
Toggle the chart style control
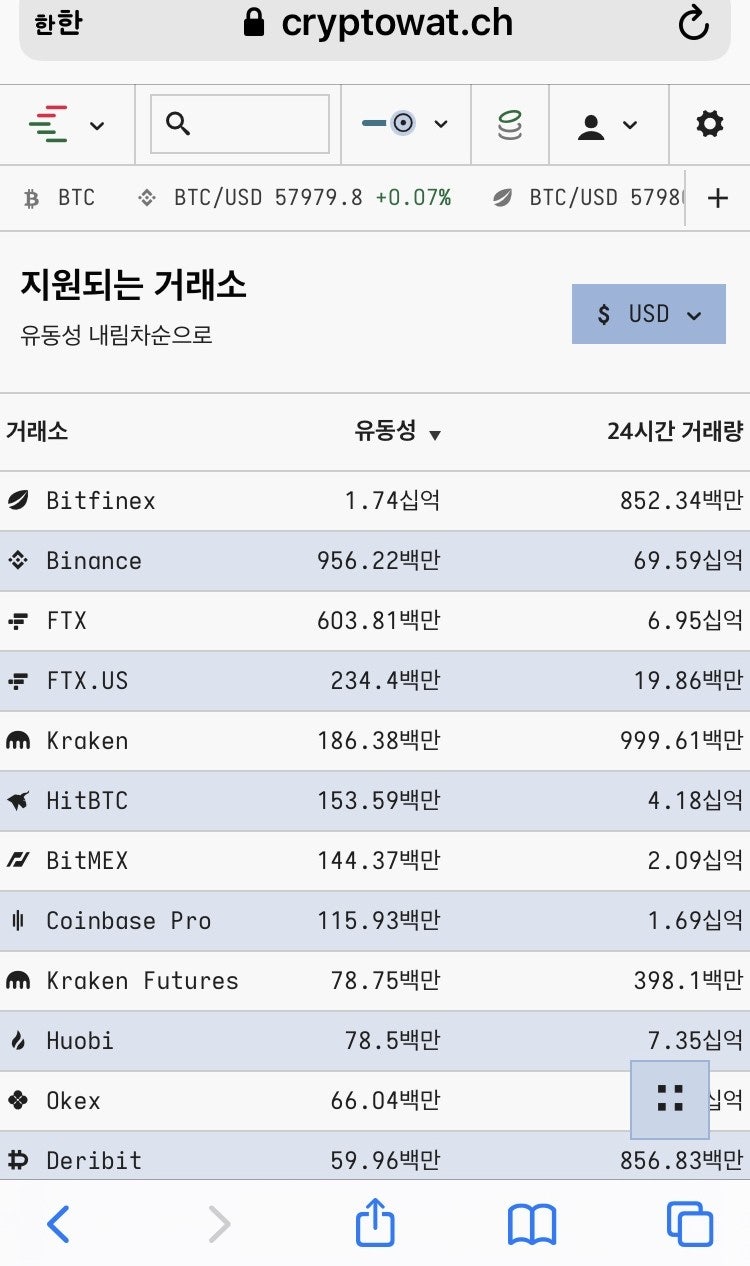point(405,124)
